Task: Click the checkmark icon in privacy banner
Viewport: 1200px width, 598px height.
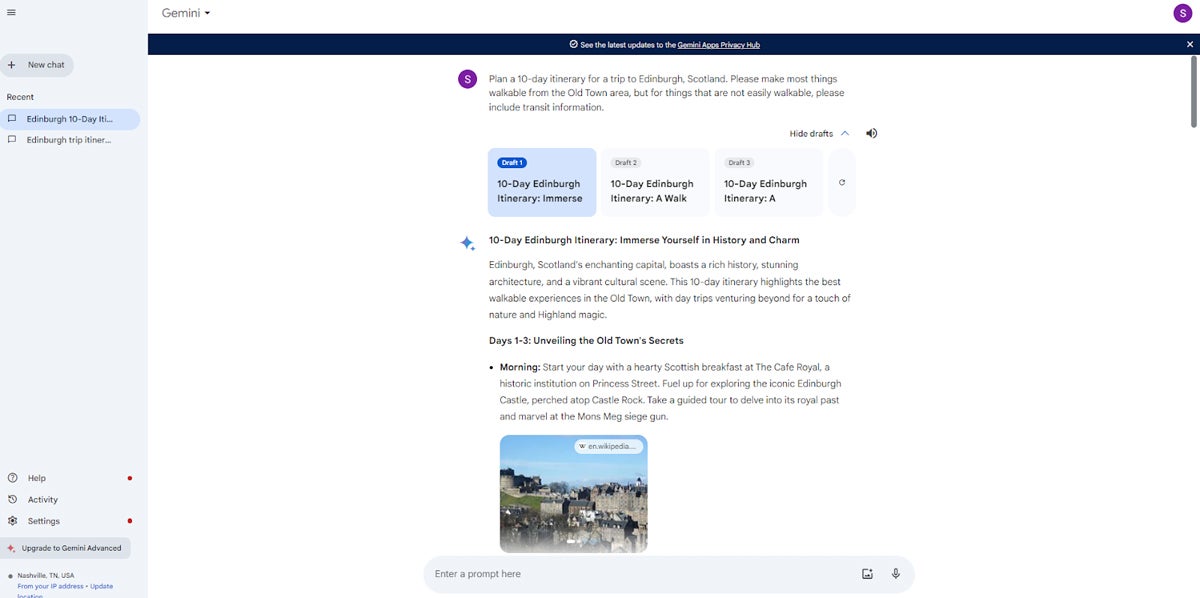Action: point(574,44)
